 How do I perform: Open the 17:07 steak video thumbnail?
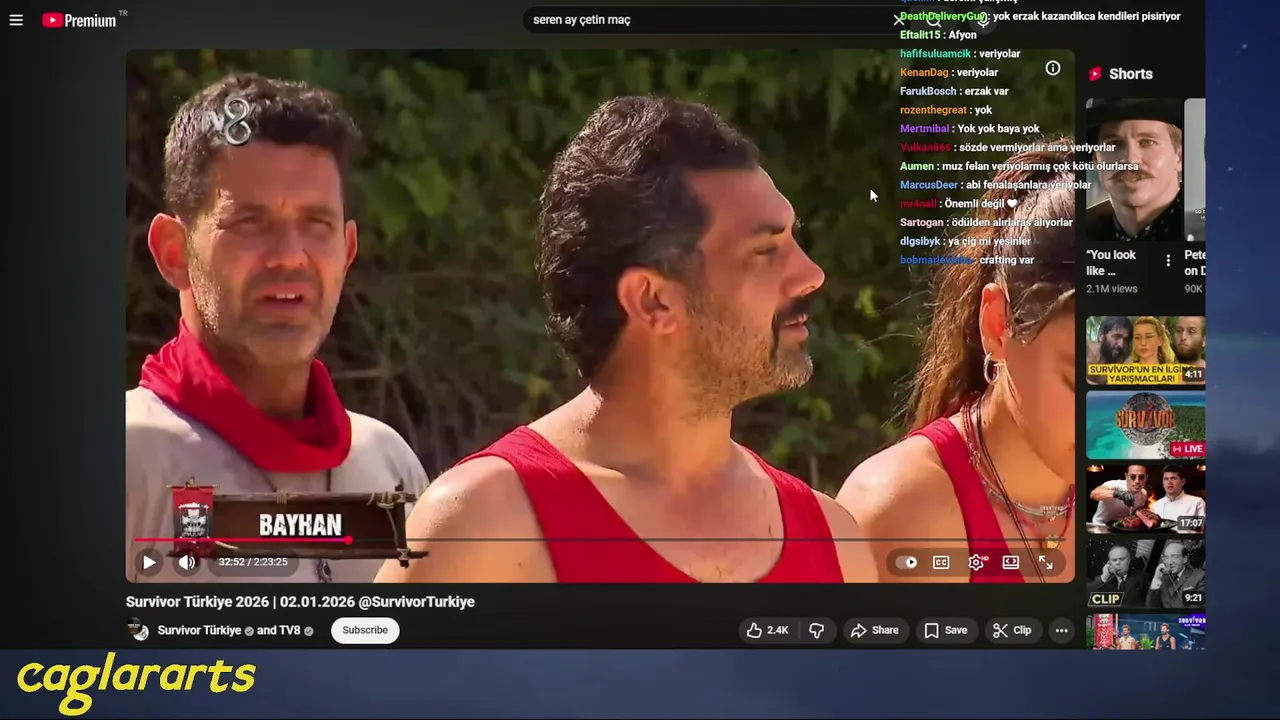coord(1146,498)
